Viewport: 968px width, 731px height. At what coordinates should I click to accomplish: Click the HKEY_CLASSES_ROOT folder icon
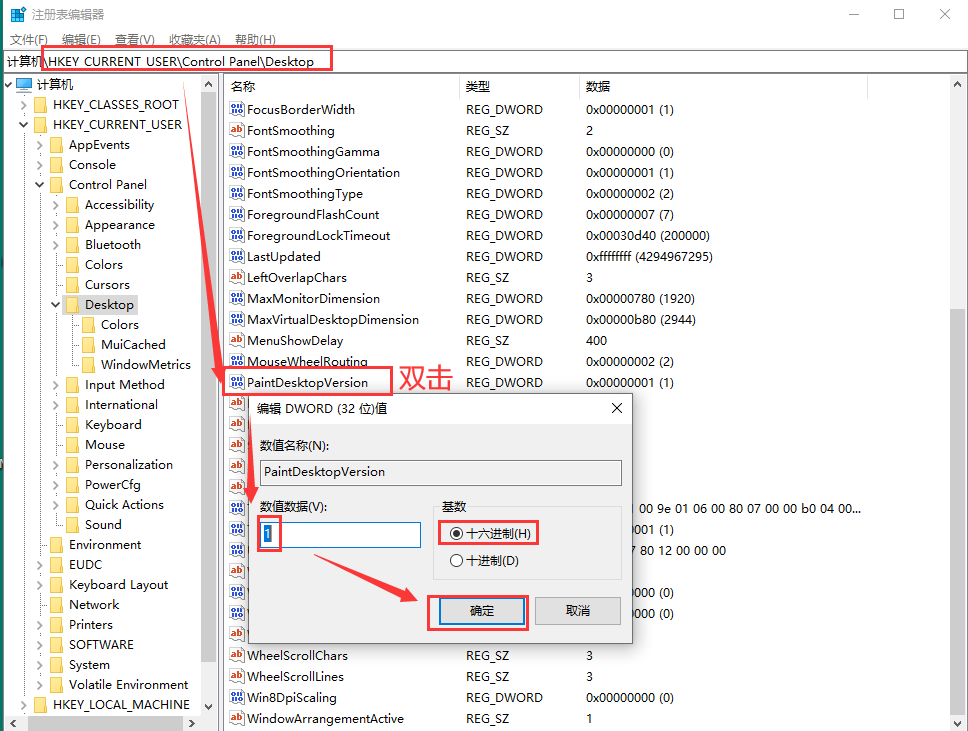[40, 104]
